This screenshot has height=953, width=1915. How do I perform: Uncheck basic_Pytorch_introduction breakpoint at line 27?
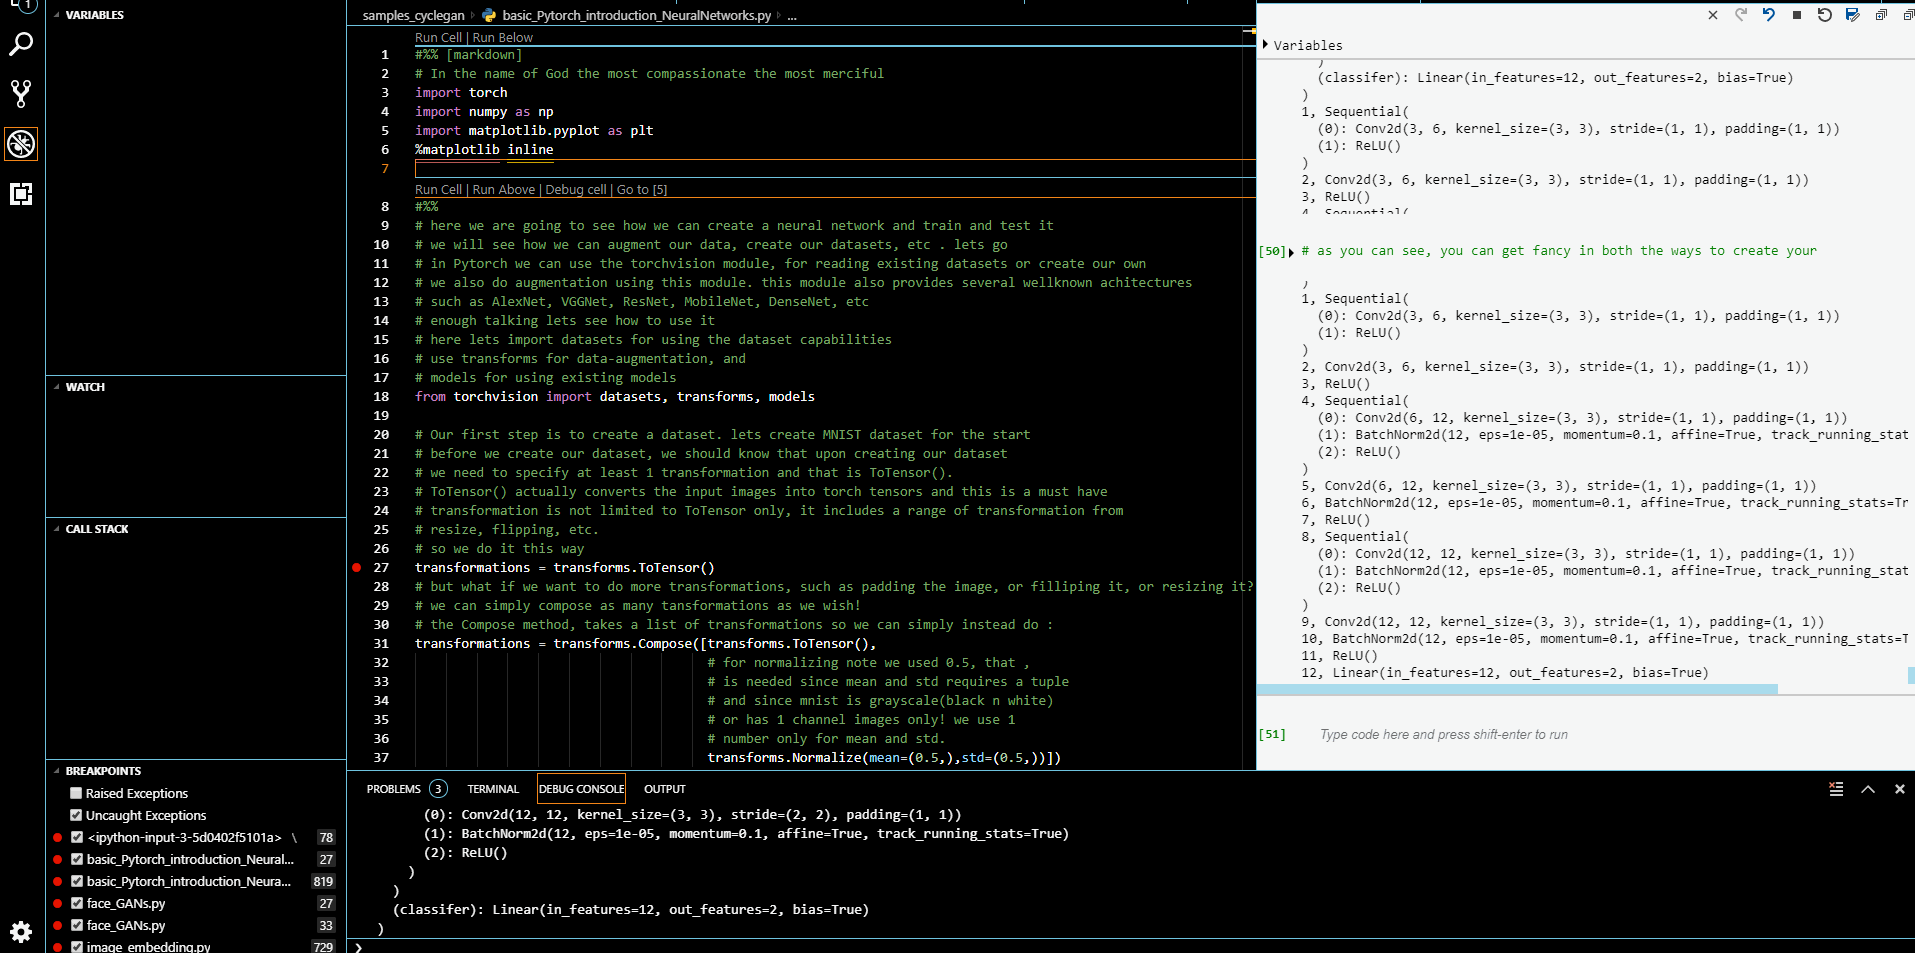[77, 859]
